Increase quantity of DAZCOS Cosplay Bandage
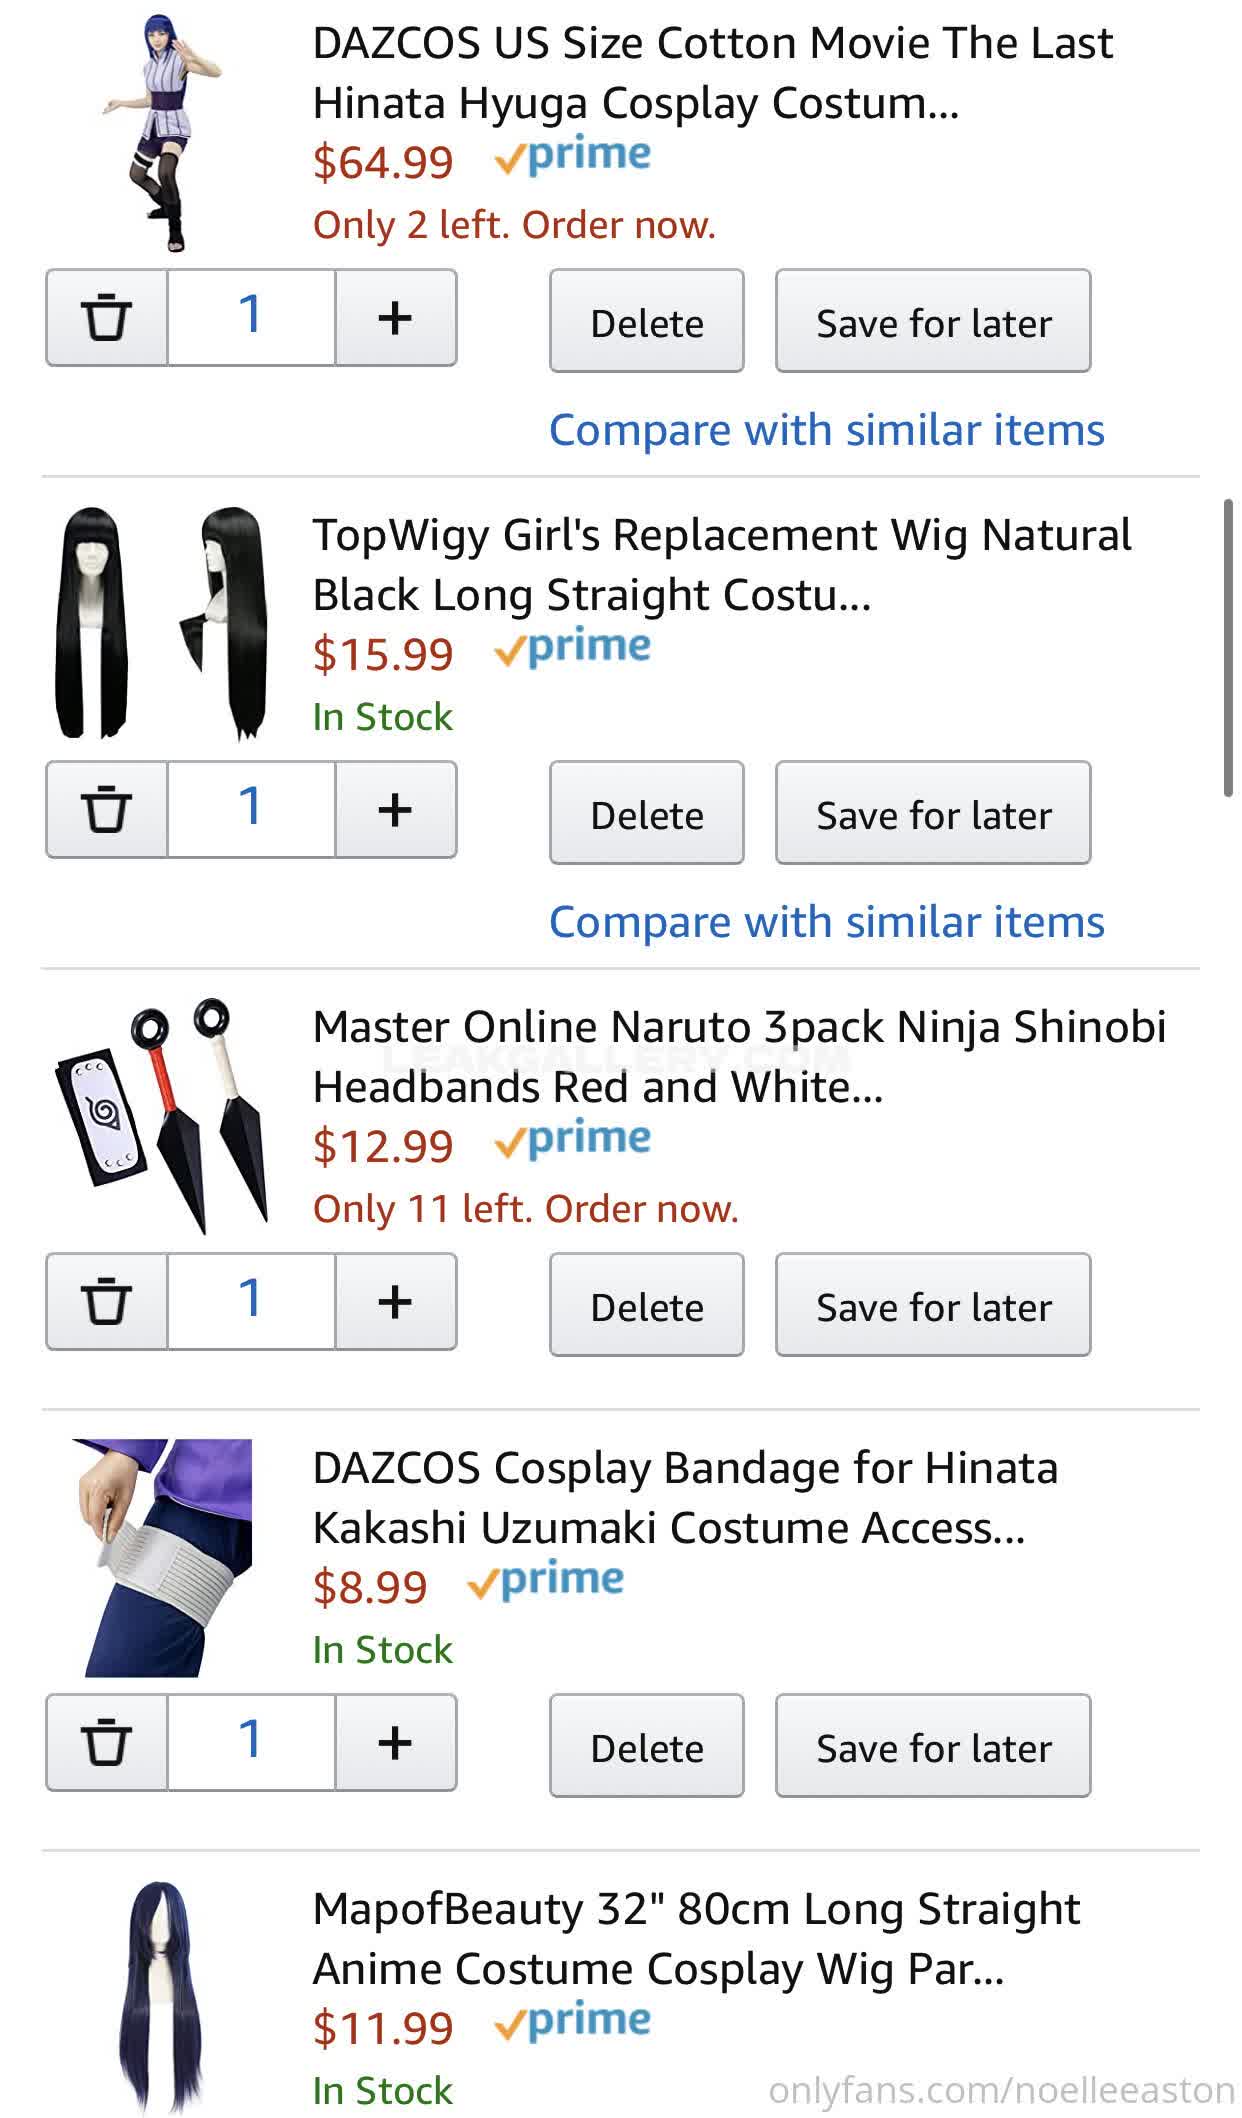This screenshot has width=1242, height=2118. pos(395,1743)
